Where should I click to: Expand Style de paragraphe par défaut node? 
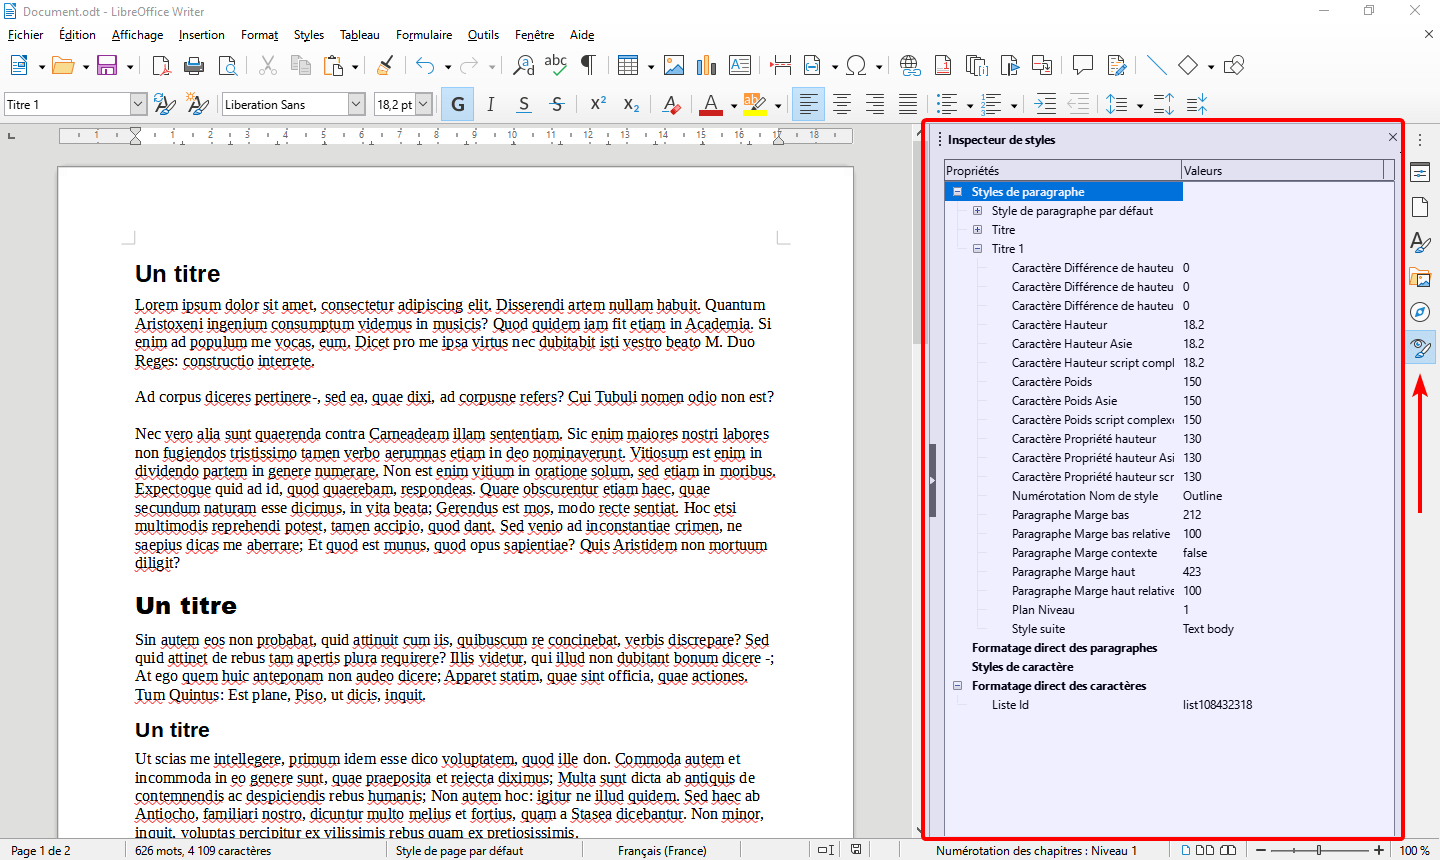click(977, 211)
